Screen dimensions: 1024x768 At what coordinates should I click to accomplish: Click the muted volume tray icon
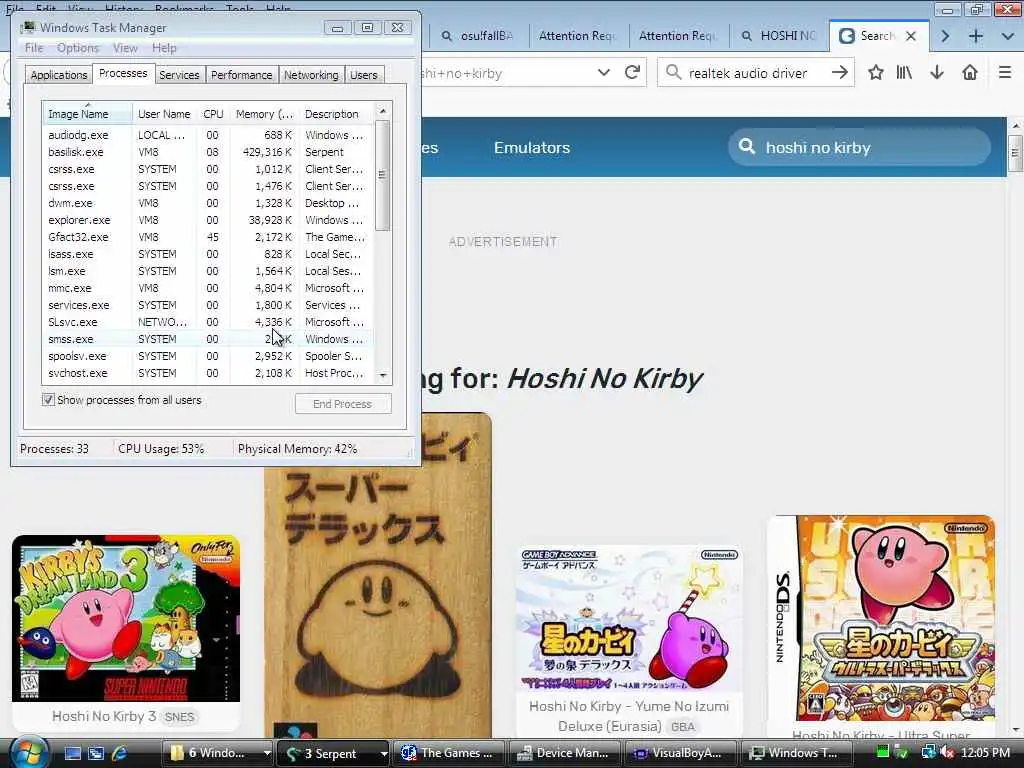[x=948, y=752]
